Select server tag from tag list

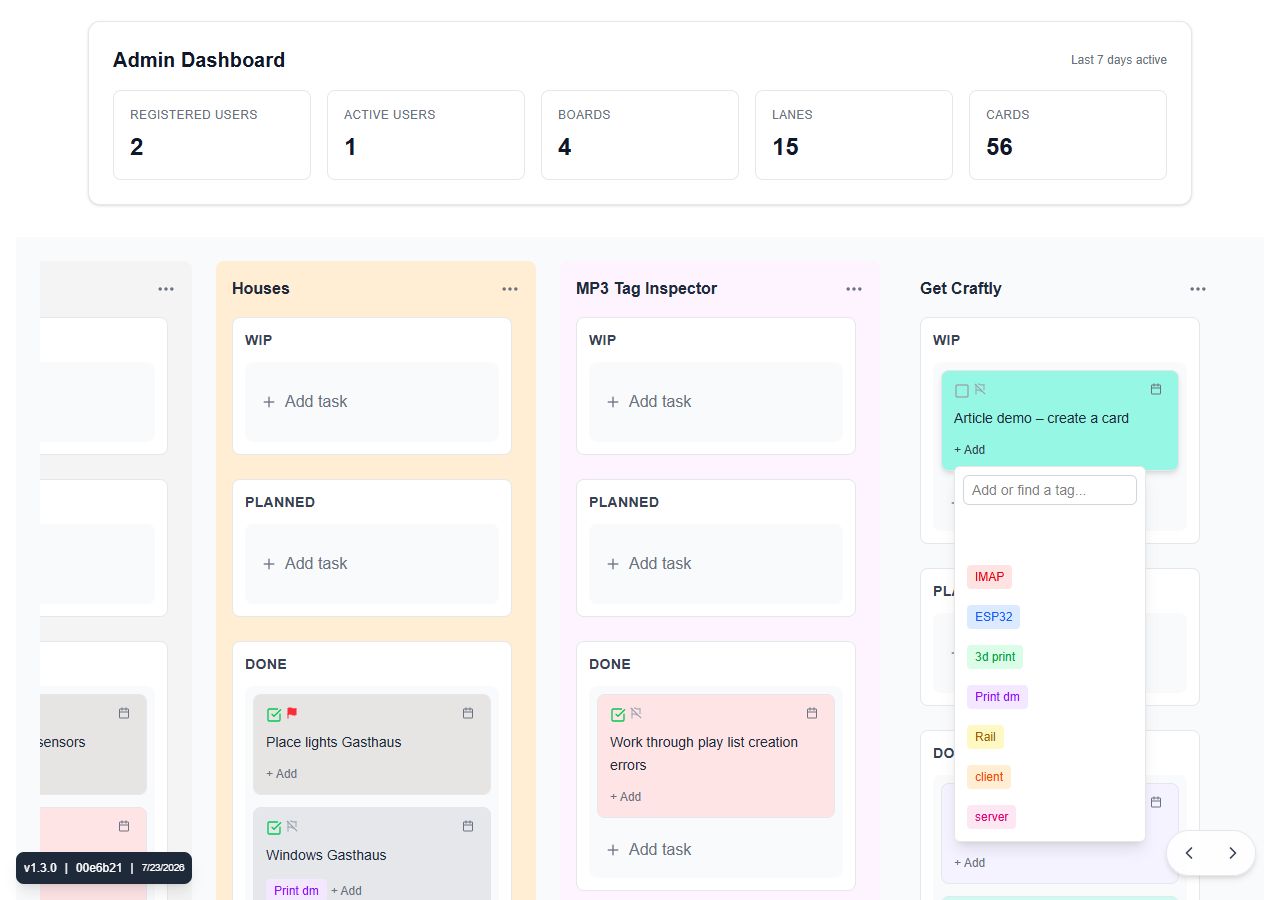point(991,817)
